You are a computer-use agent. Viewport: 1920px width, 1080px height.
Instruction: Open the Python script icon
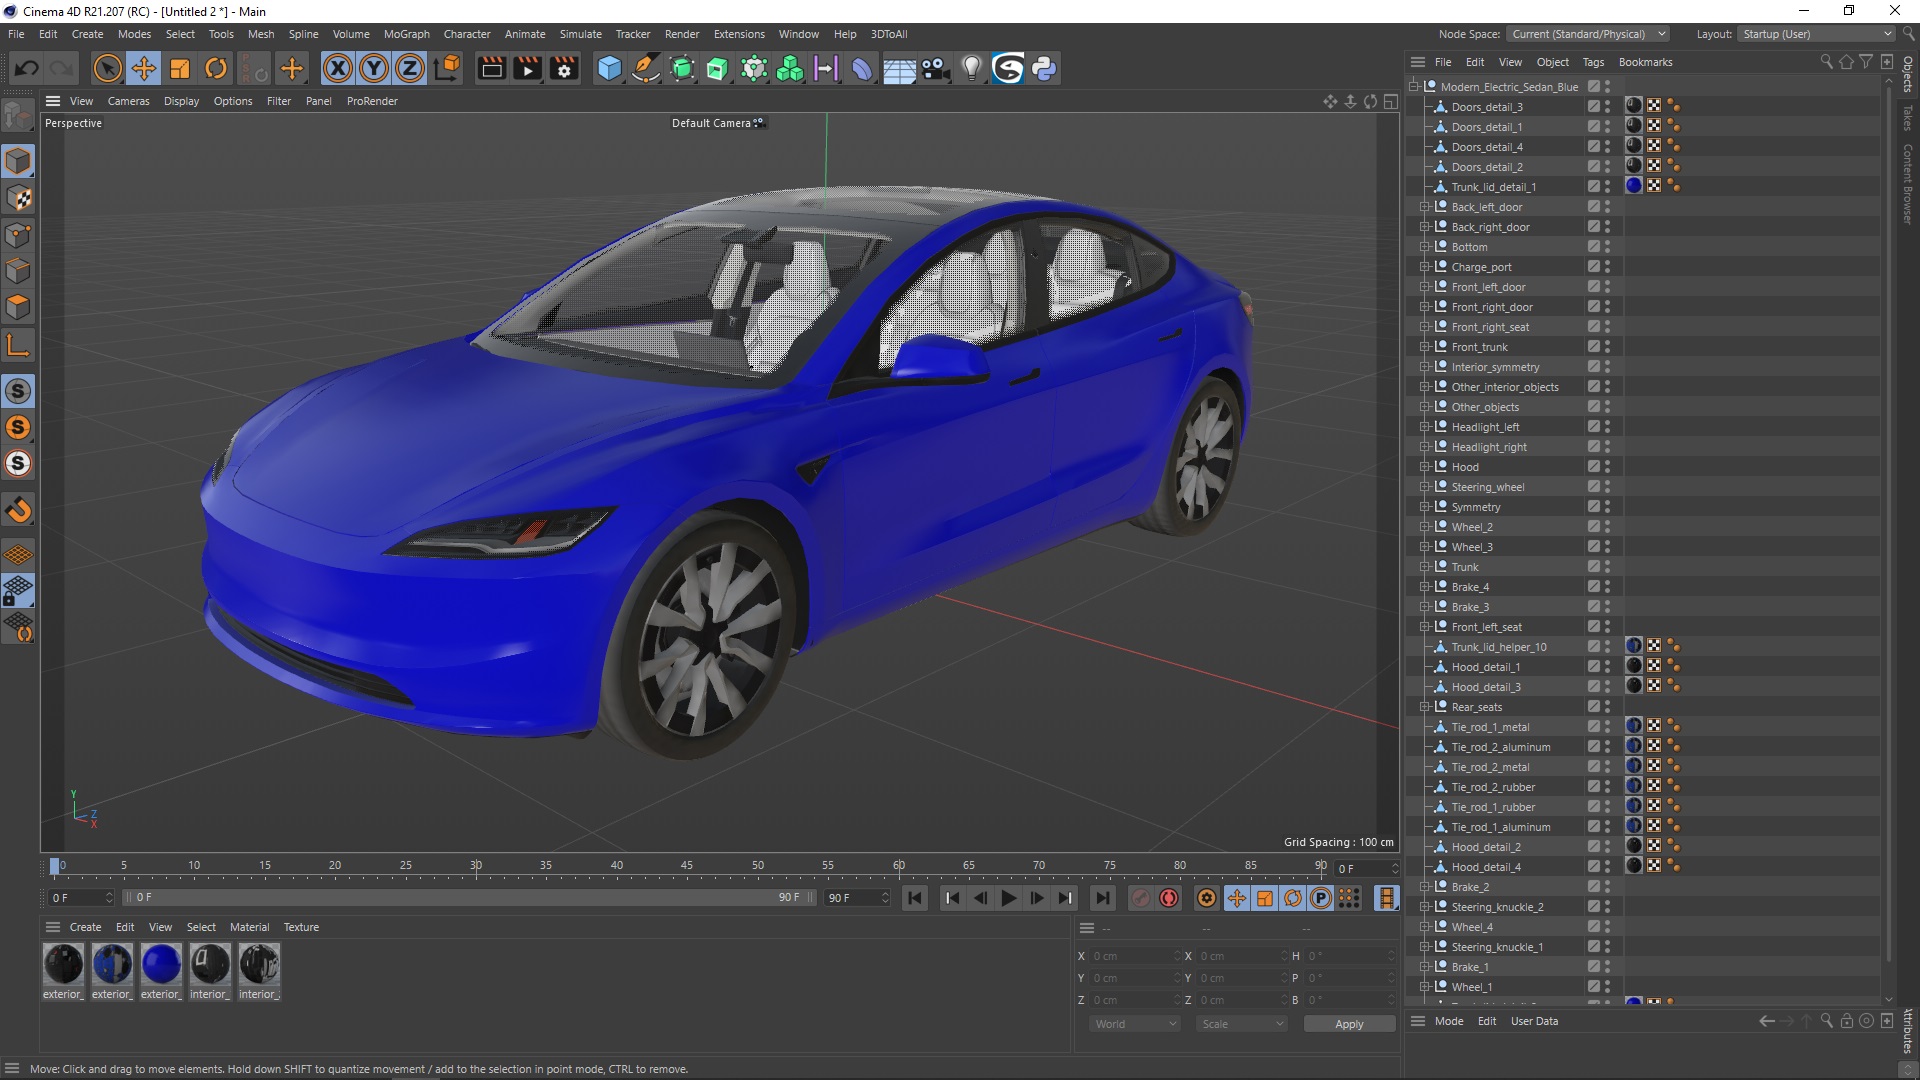(x=1044, y=68)
